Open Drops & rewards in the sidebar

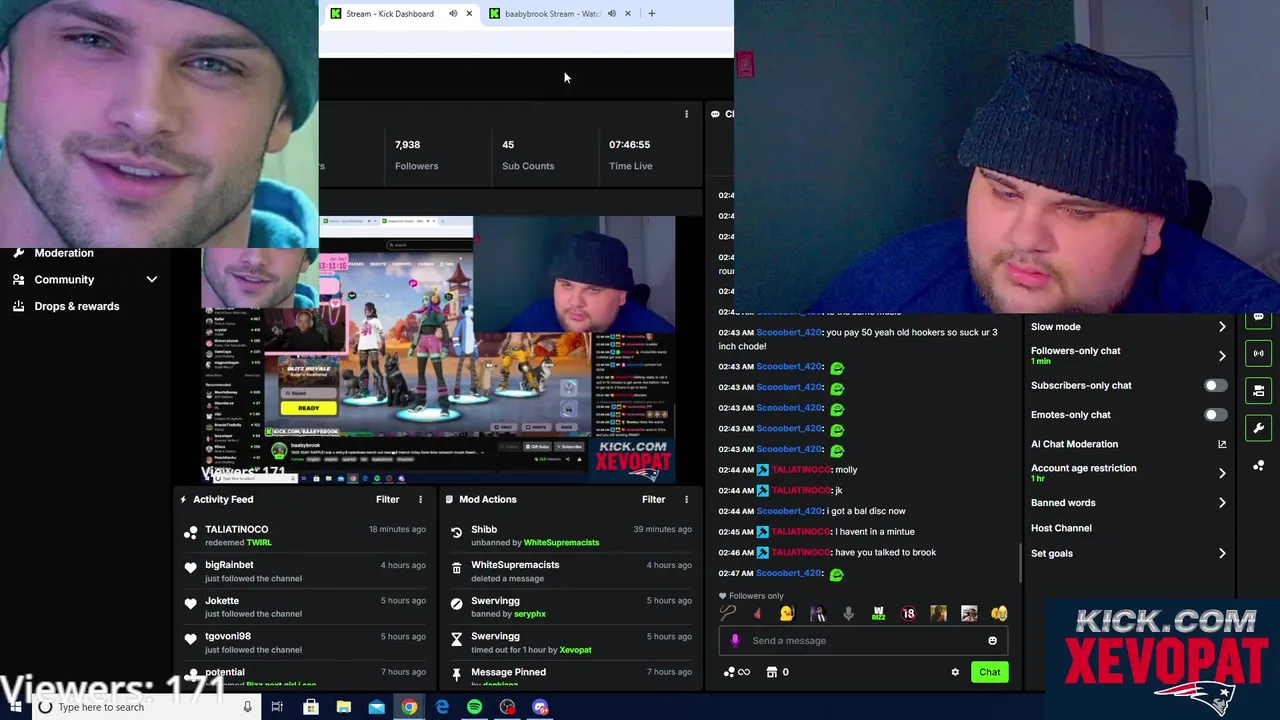pos(77,306)
